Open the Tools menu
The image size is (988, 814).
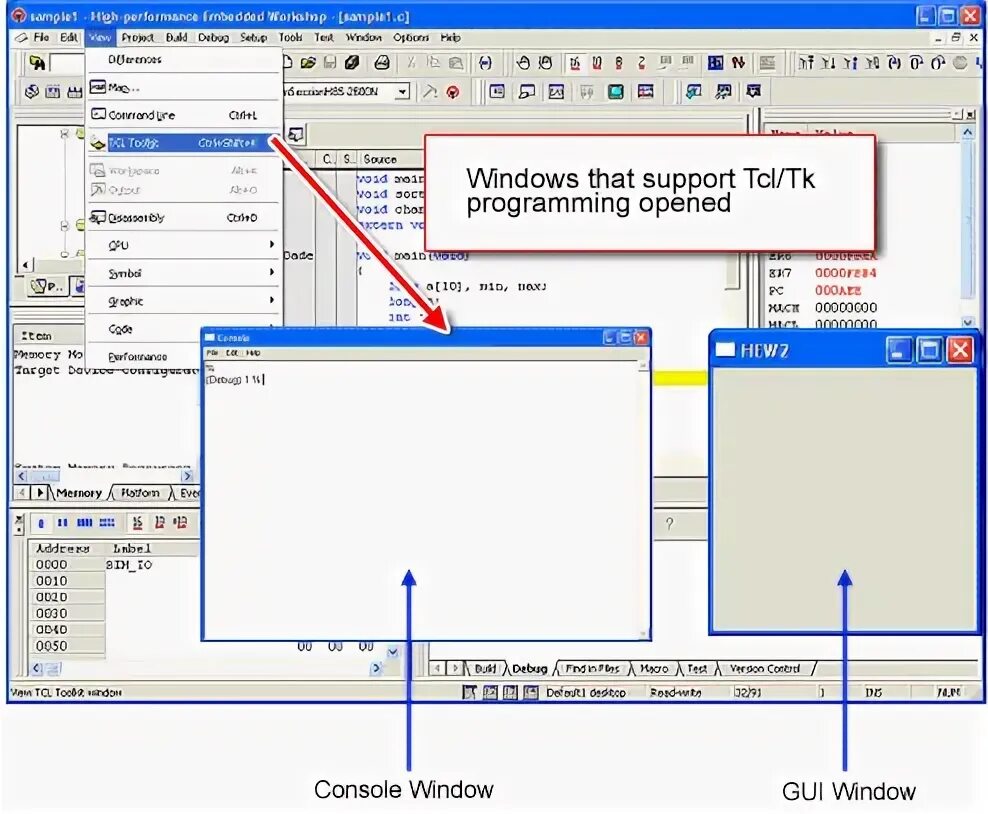click(x=290, y=38)
